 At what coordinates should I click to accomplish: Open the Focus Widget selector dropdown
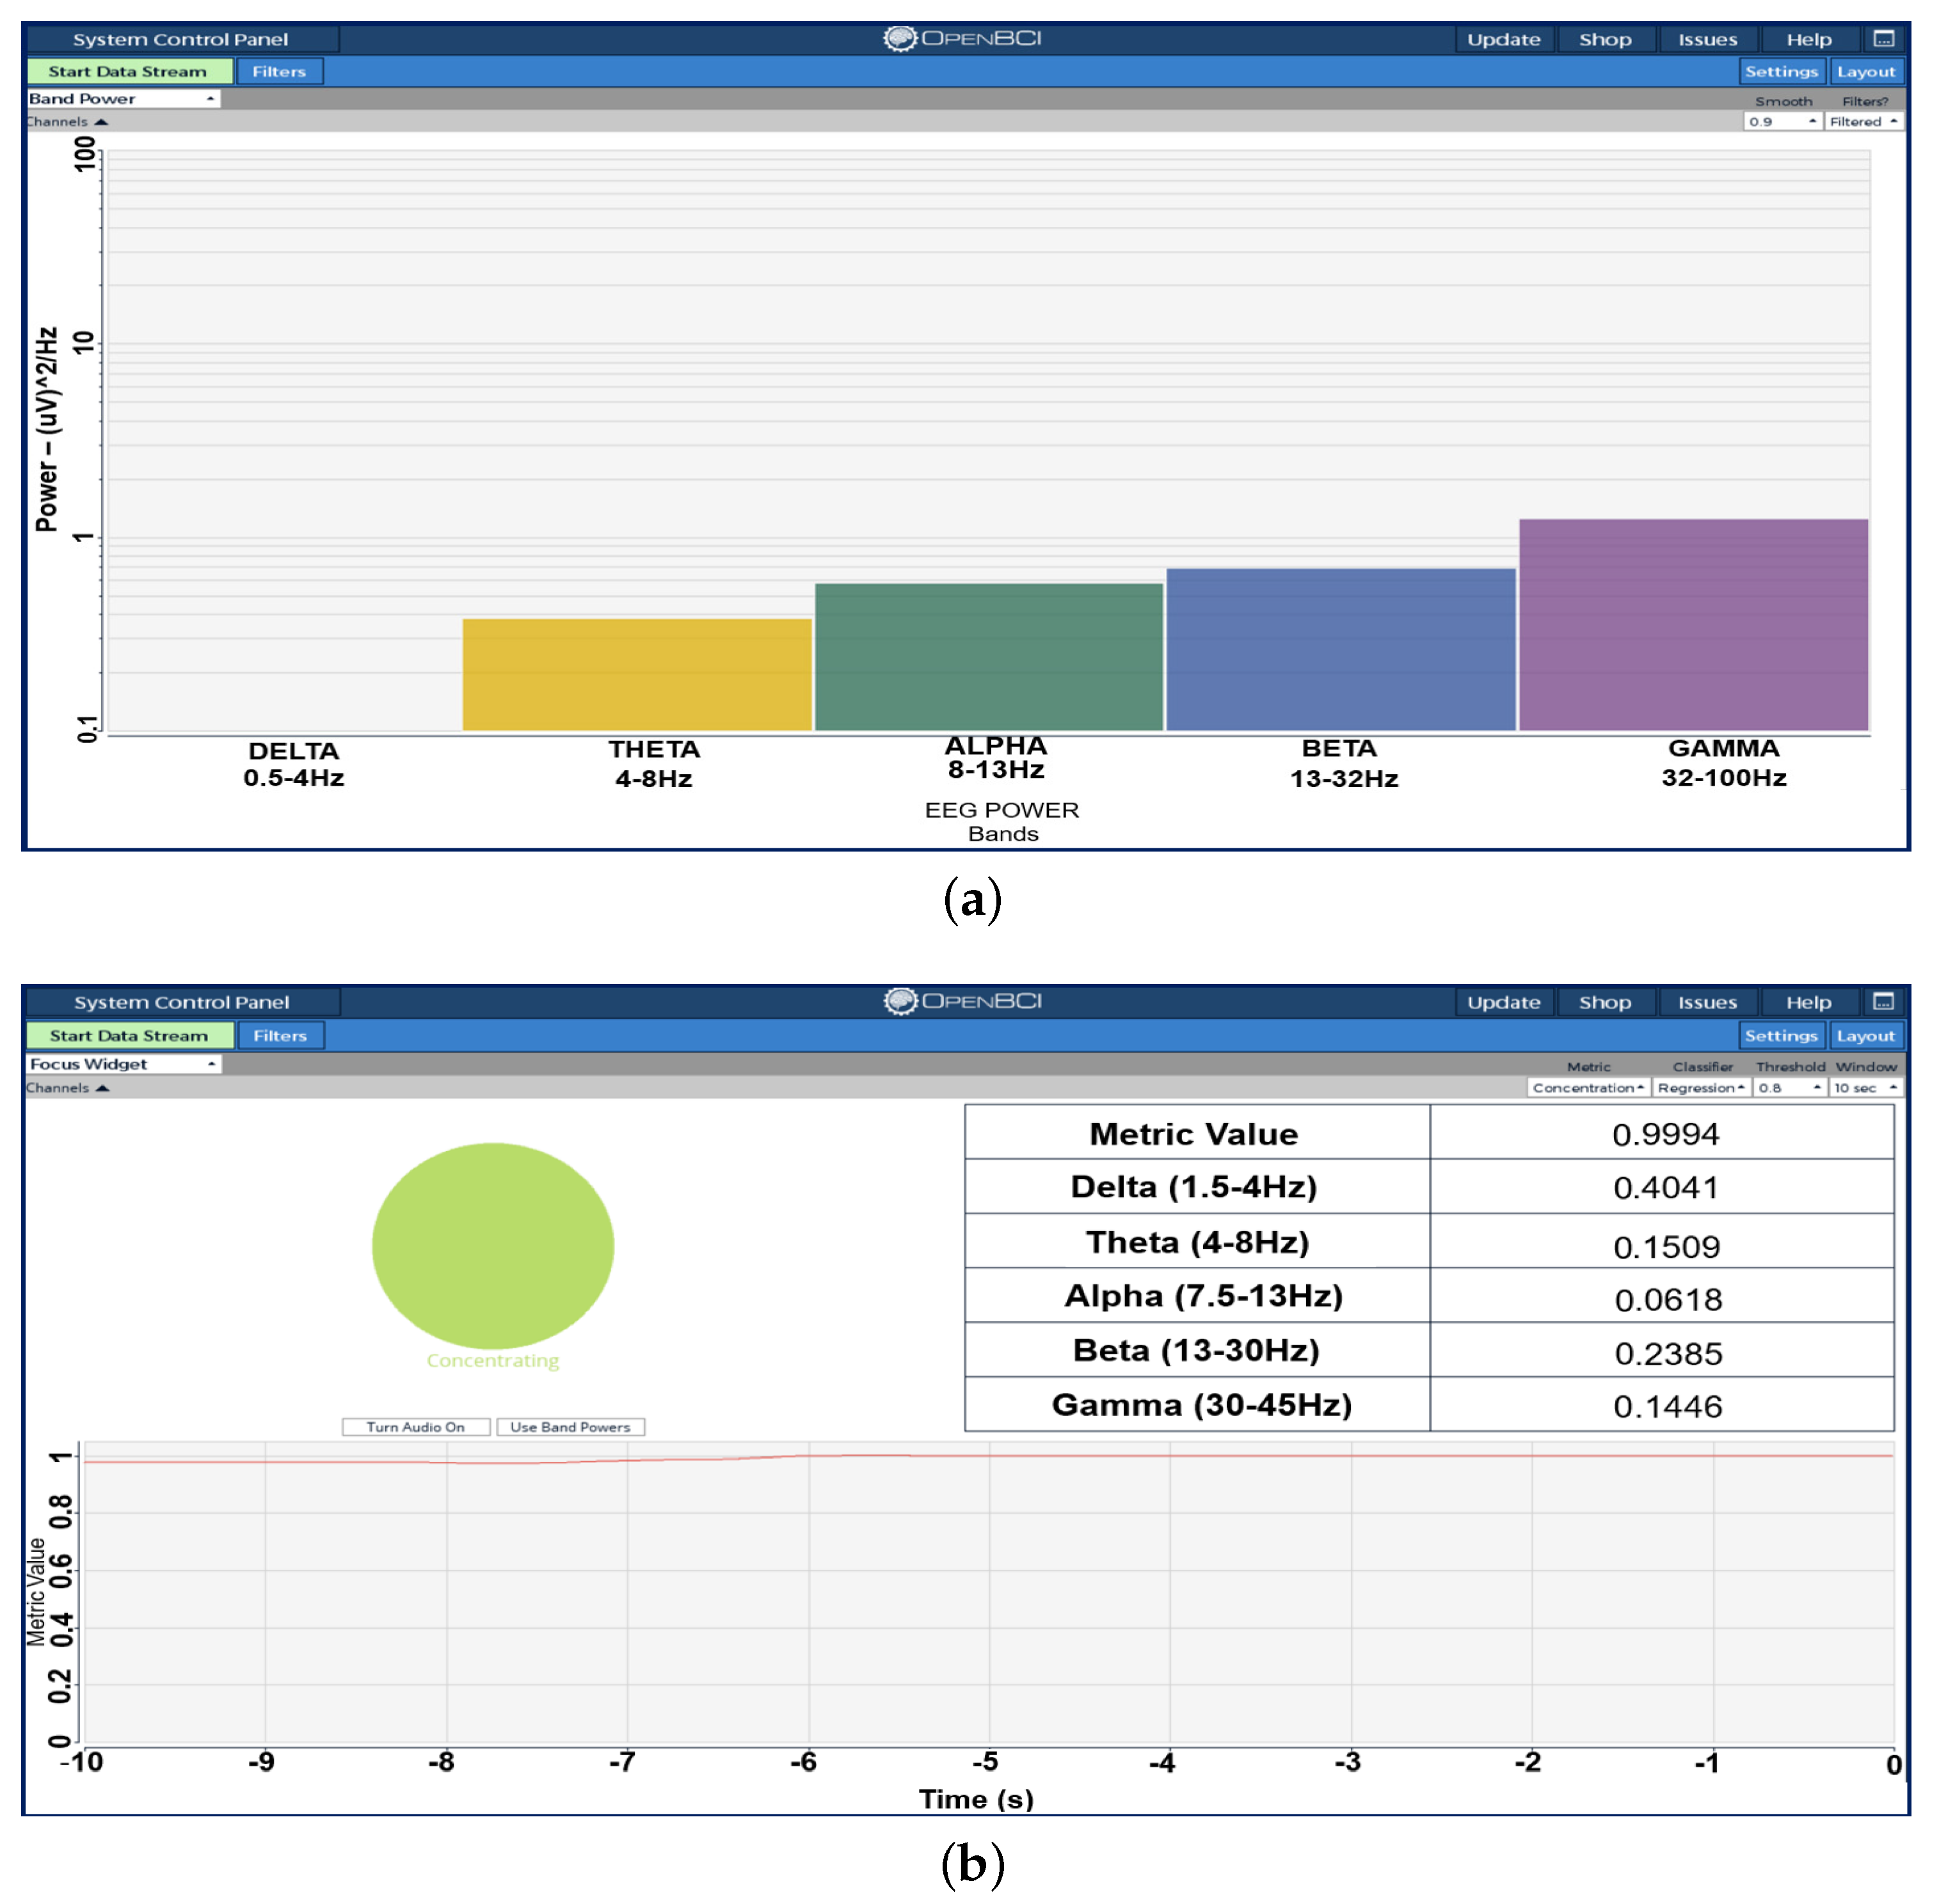122,1064
